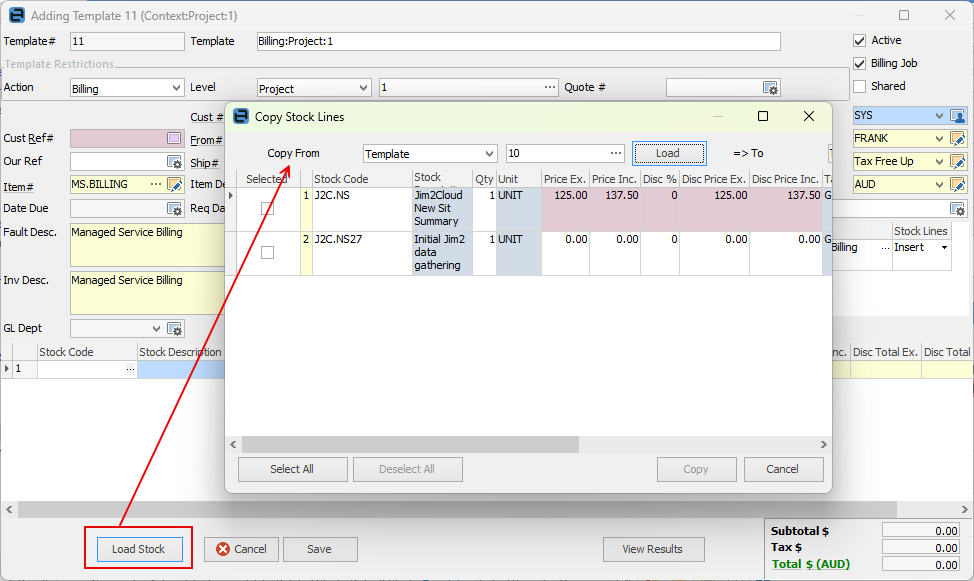Click the edit icon next to AUD

[957, 185]
